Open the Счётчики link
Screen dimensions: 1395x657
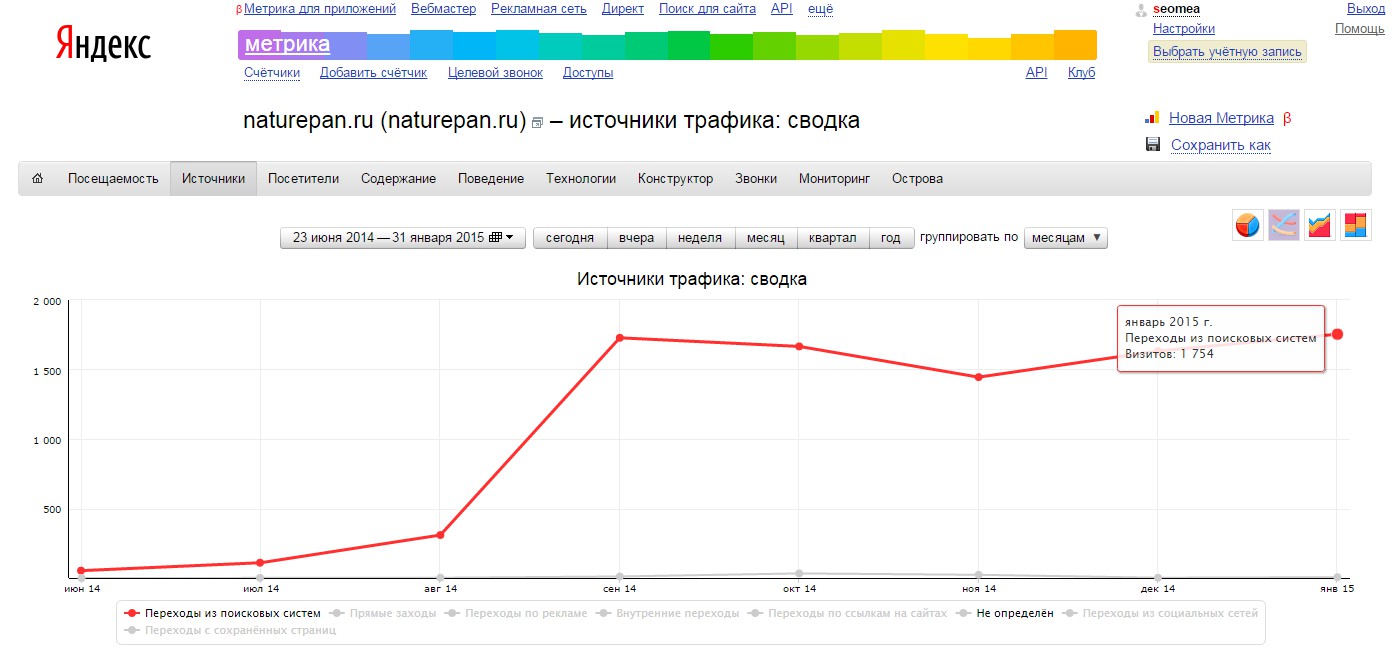point(272,73)
